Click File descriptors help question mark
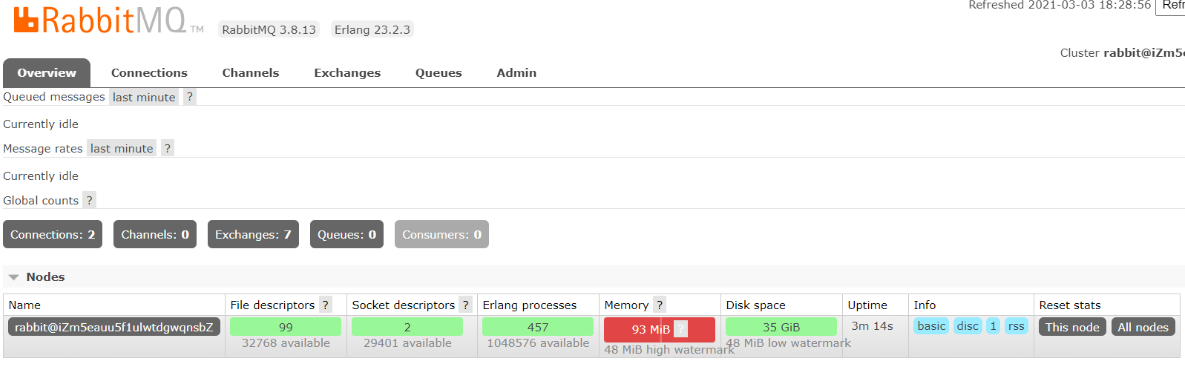 326,305
